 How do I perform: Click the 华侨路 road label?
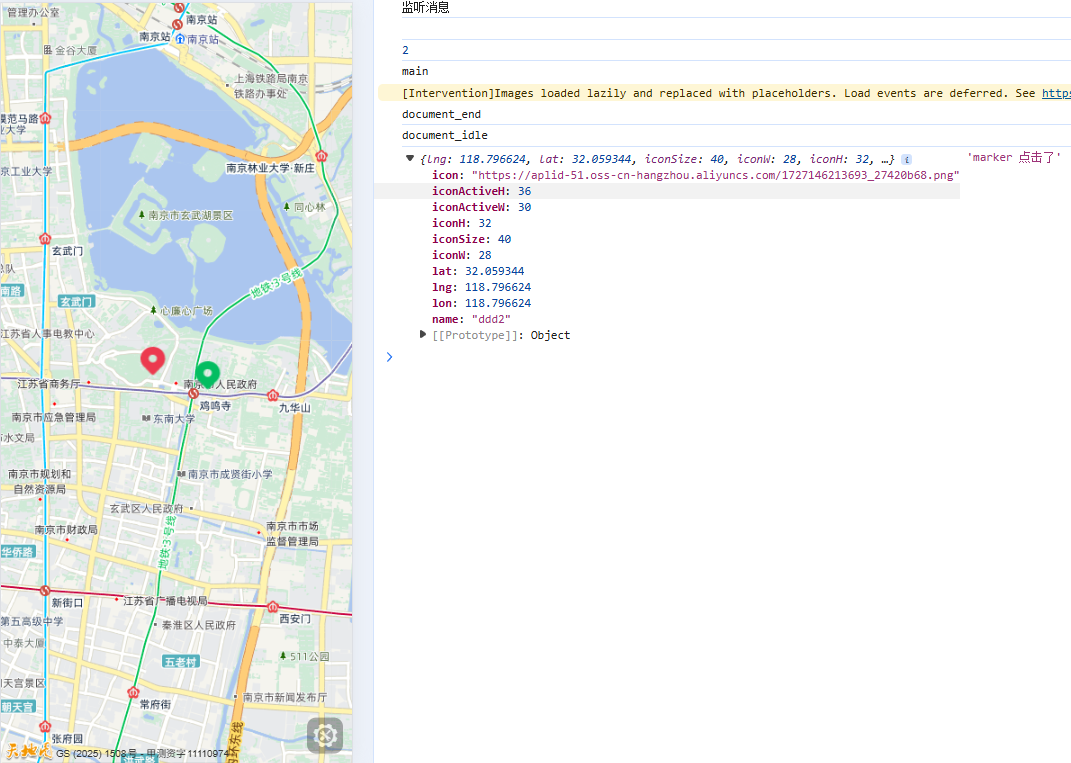click(18, 552)
